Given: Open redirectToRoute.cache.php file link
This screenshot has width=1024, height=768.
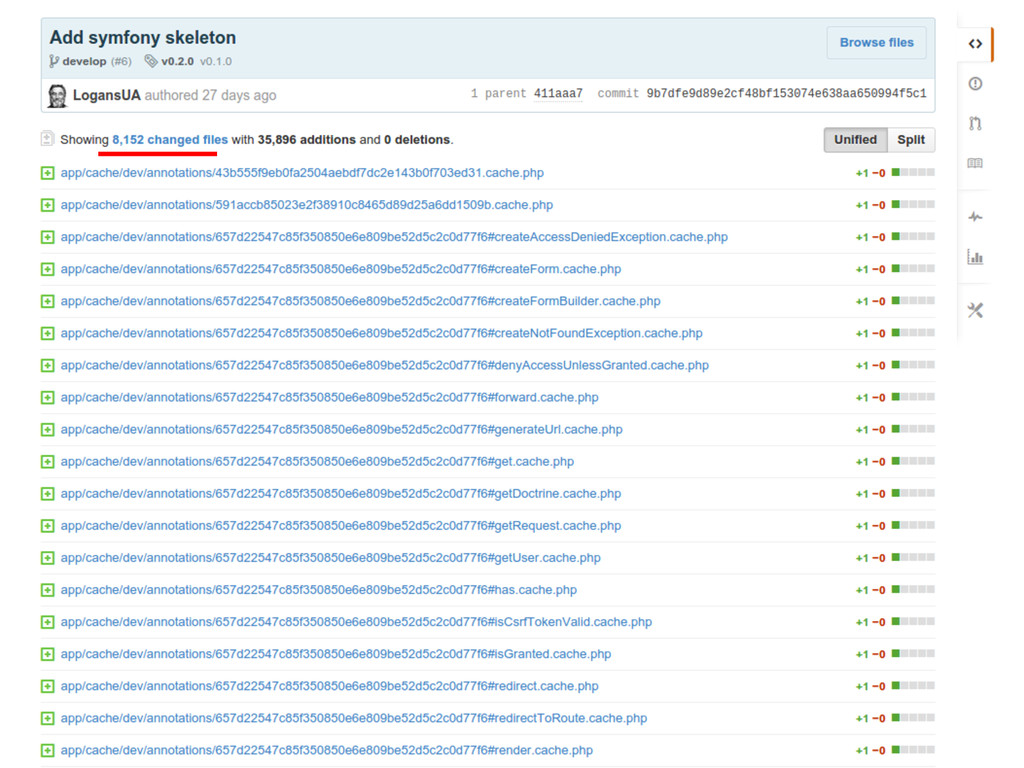Looking at the screenshot, I should 353,718.
